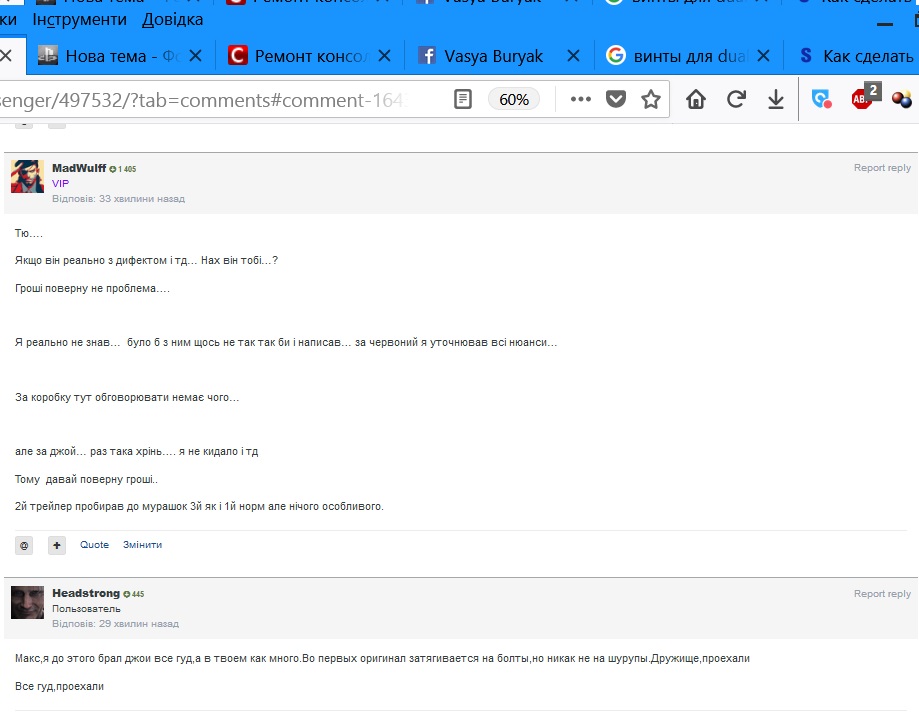Click the @ mention button under comment
Viewport: 919px width, 712px height.
point(25,545)
